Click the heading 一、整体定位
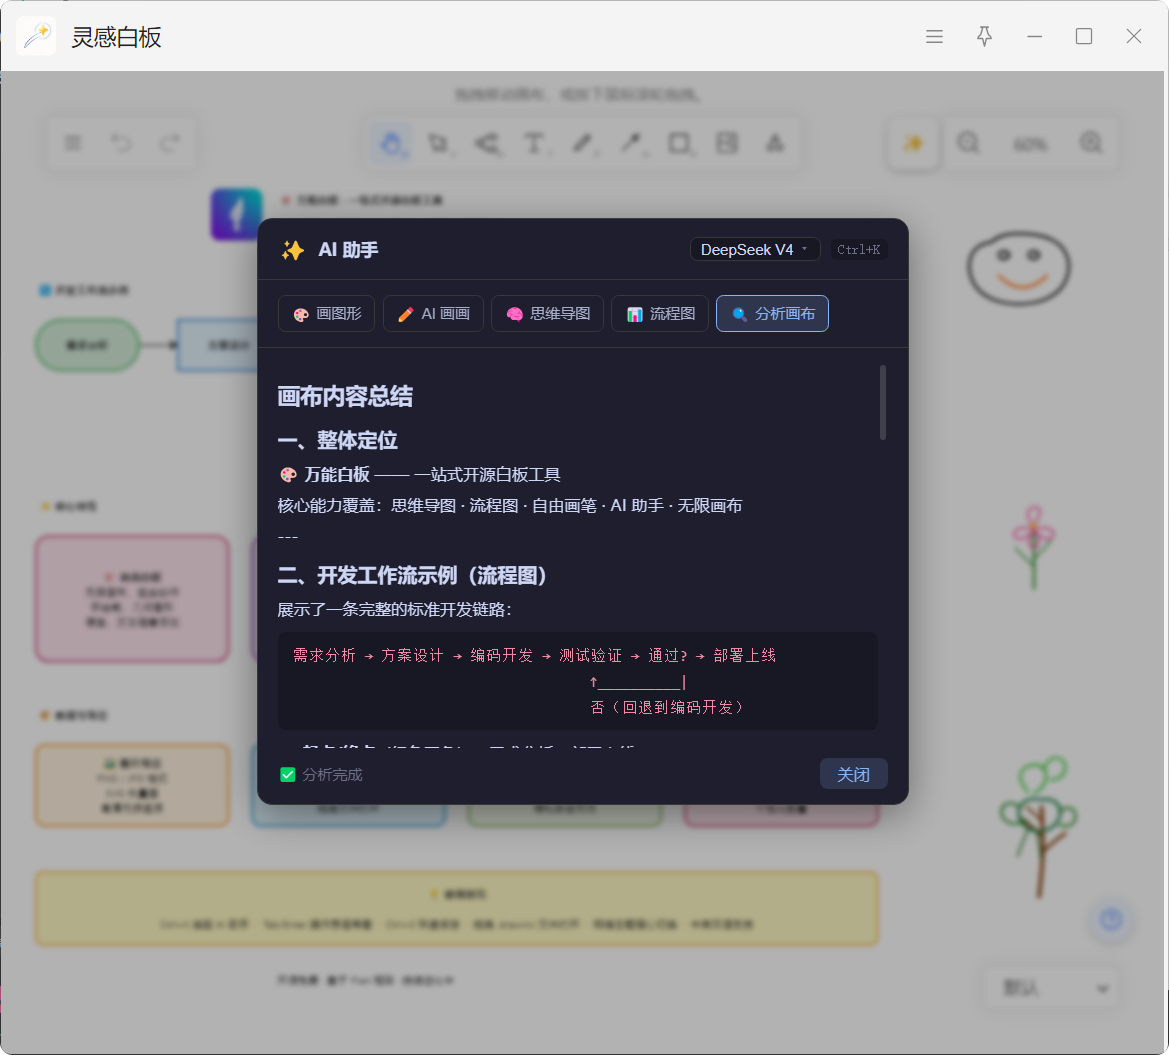 (x=338, y=441)
